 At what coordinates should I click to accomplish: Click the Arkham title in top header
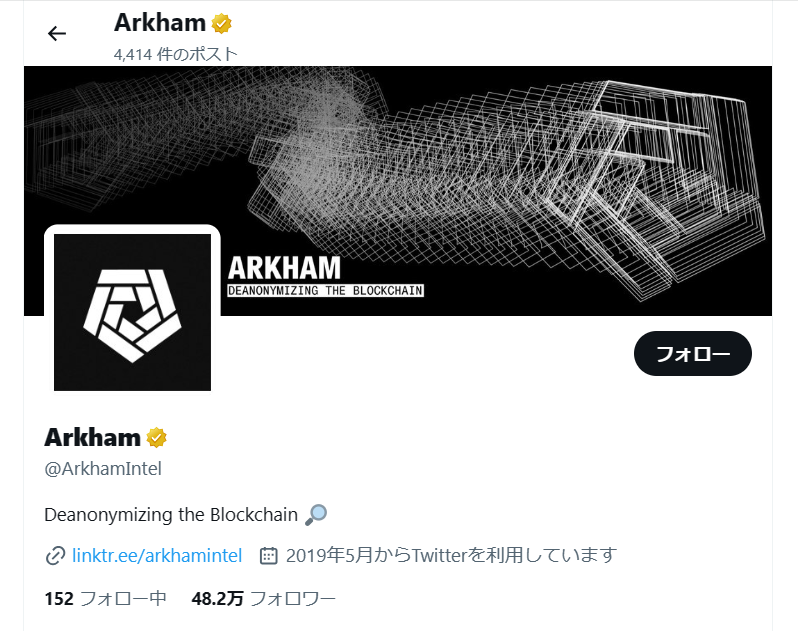(160, 23)
